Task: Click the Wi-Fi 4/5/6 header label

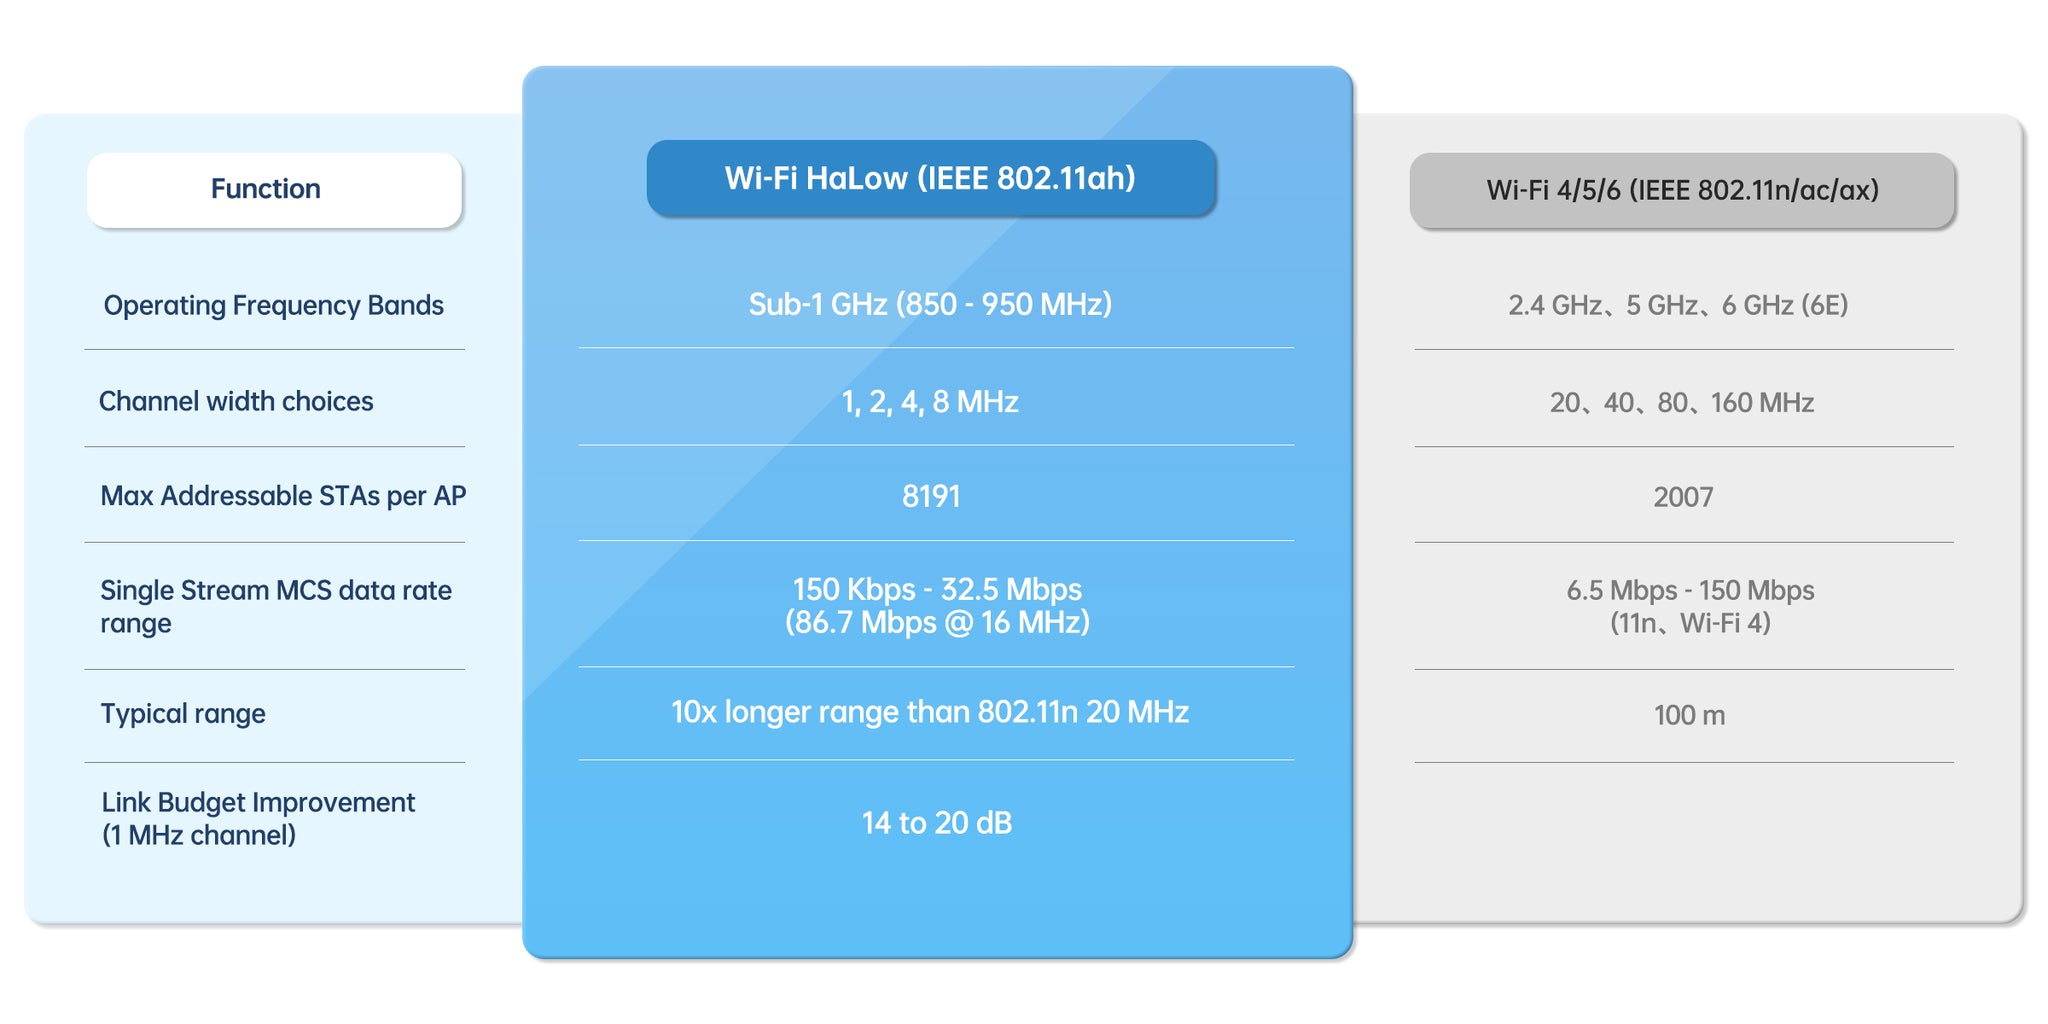Action: click(x=1682, y=190)
